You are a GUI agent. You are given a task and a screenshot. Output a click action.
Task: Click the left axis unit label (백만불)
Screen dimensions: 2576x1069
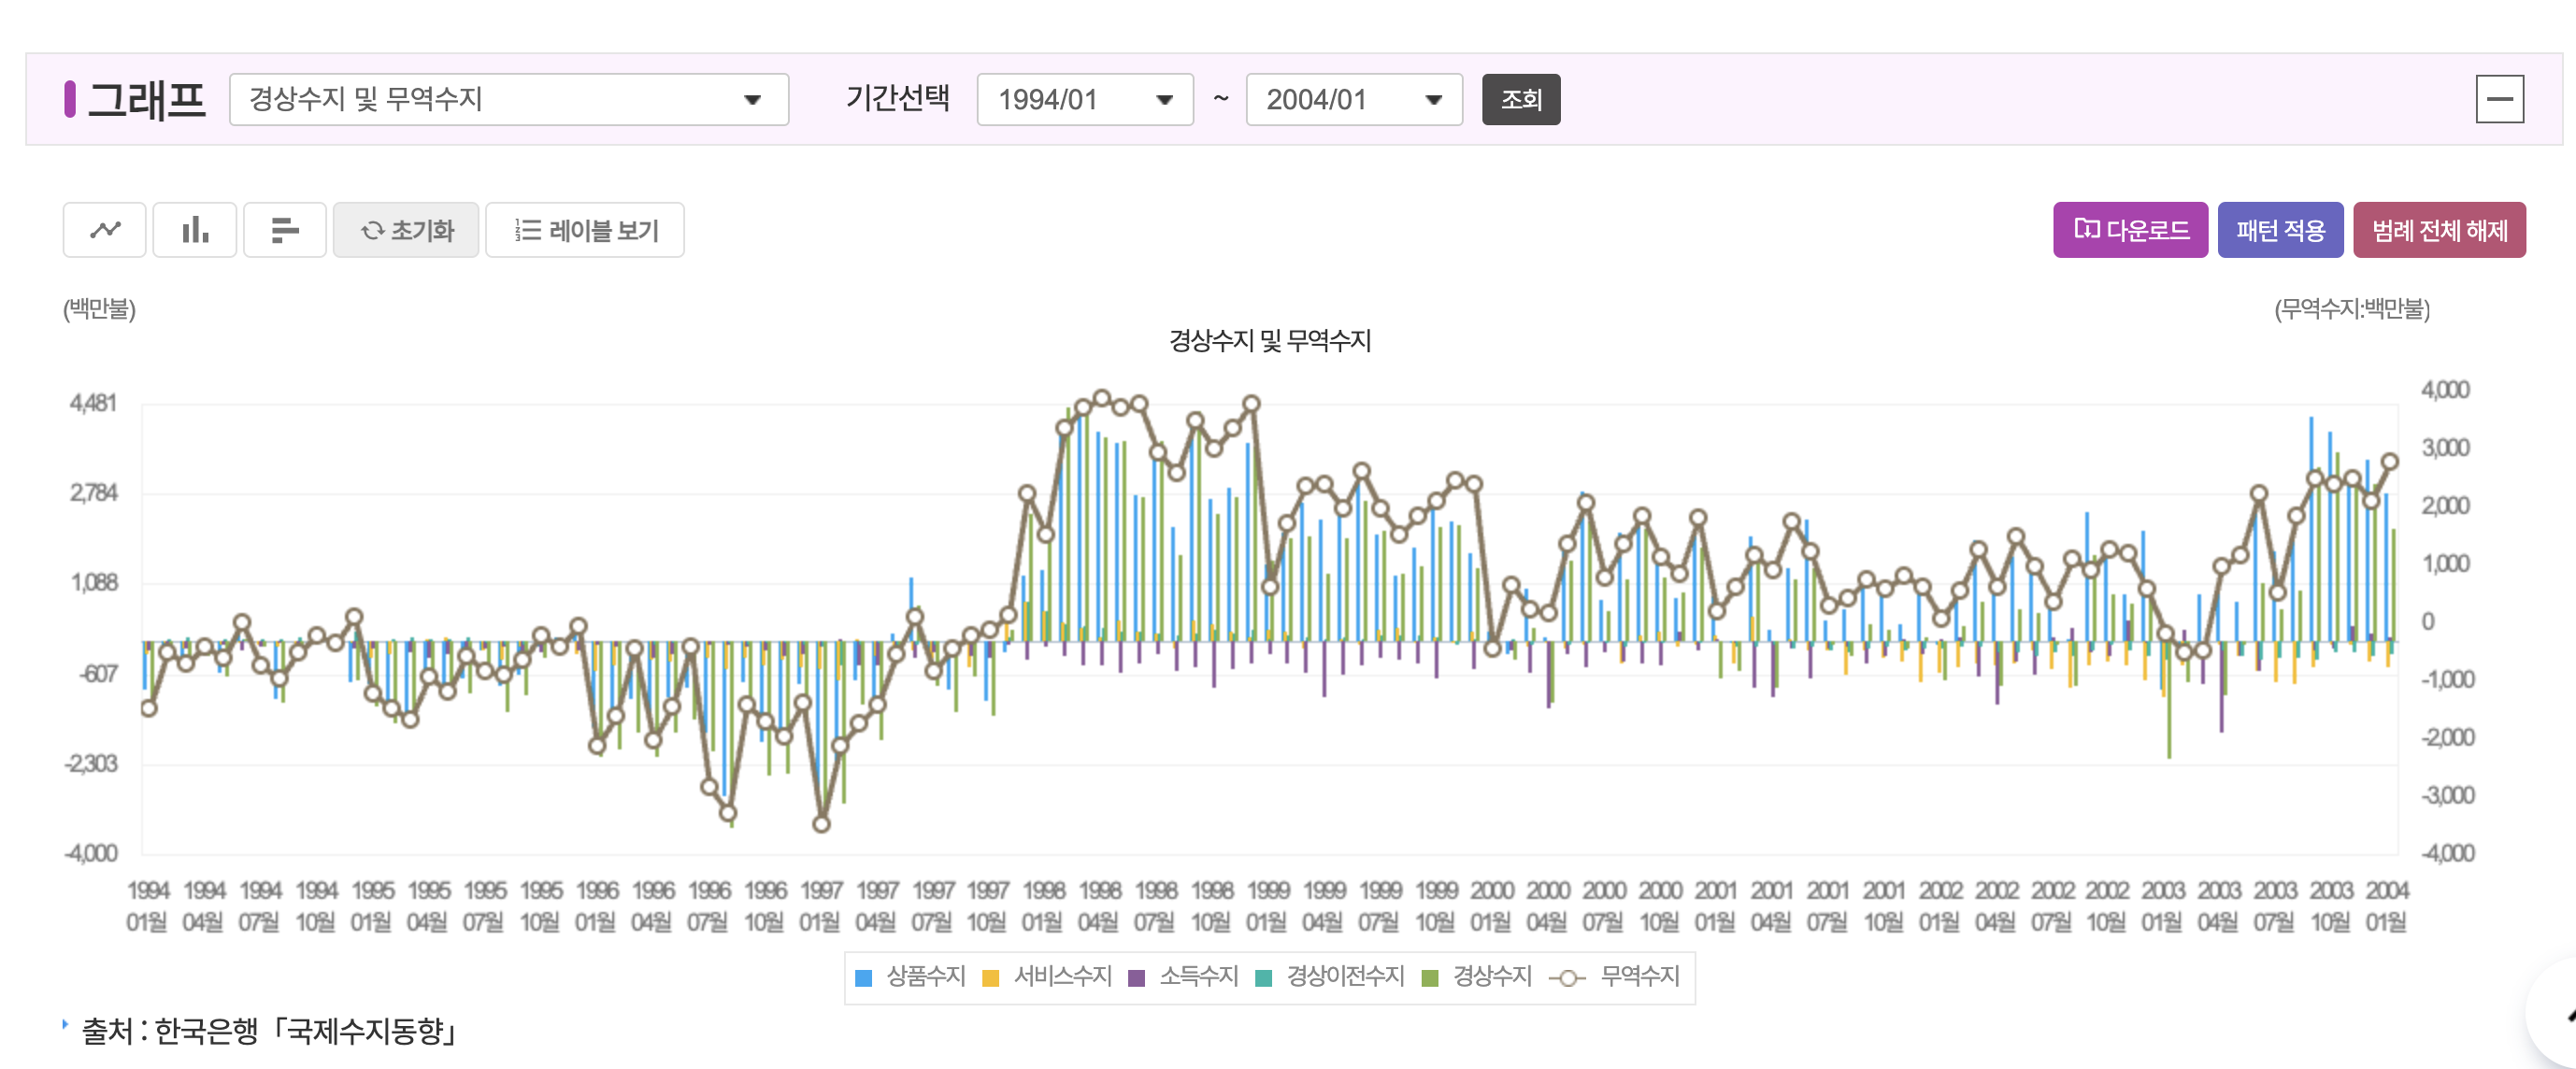tap(99, 309)
